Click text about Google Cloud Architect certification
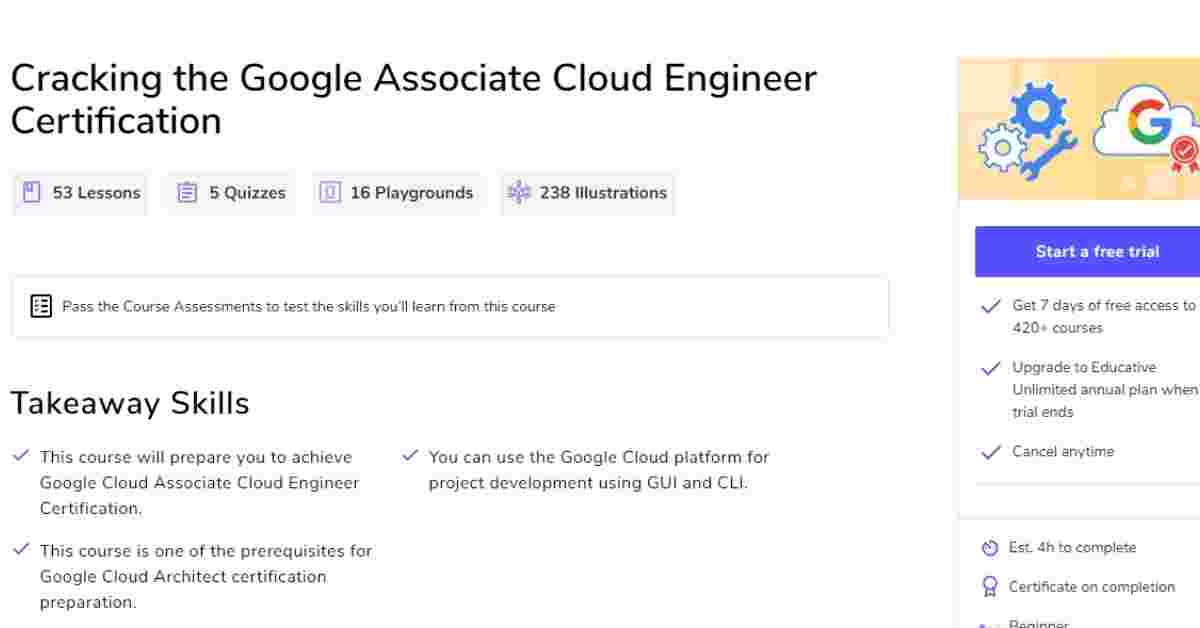 click(206, 576)
